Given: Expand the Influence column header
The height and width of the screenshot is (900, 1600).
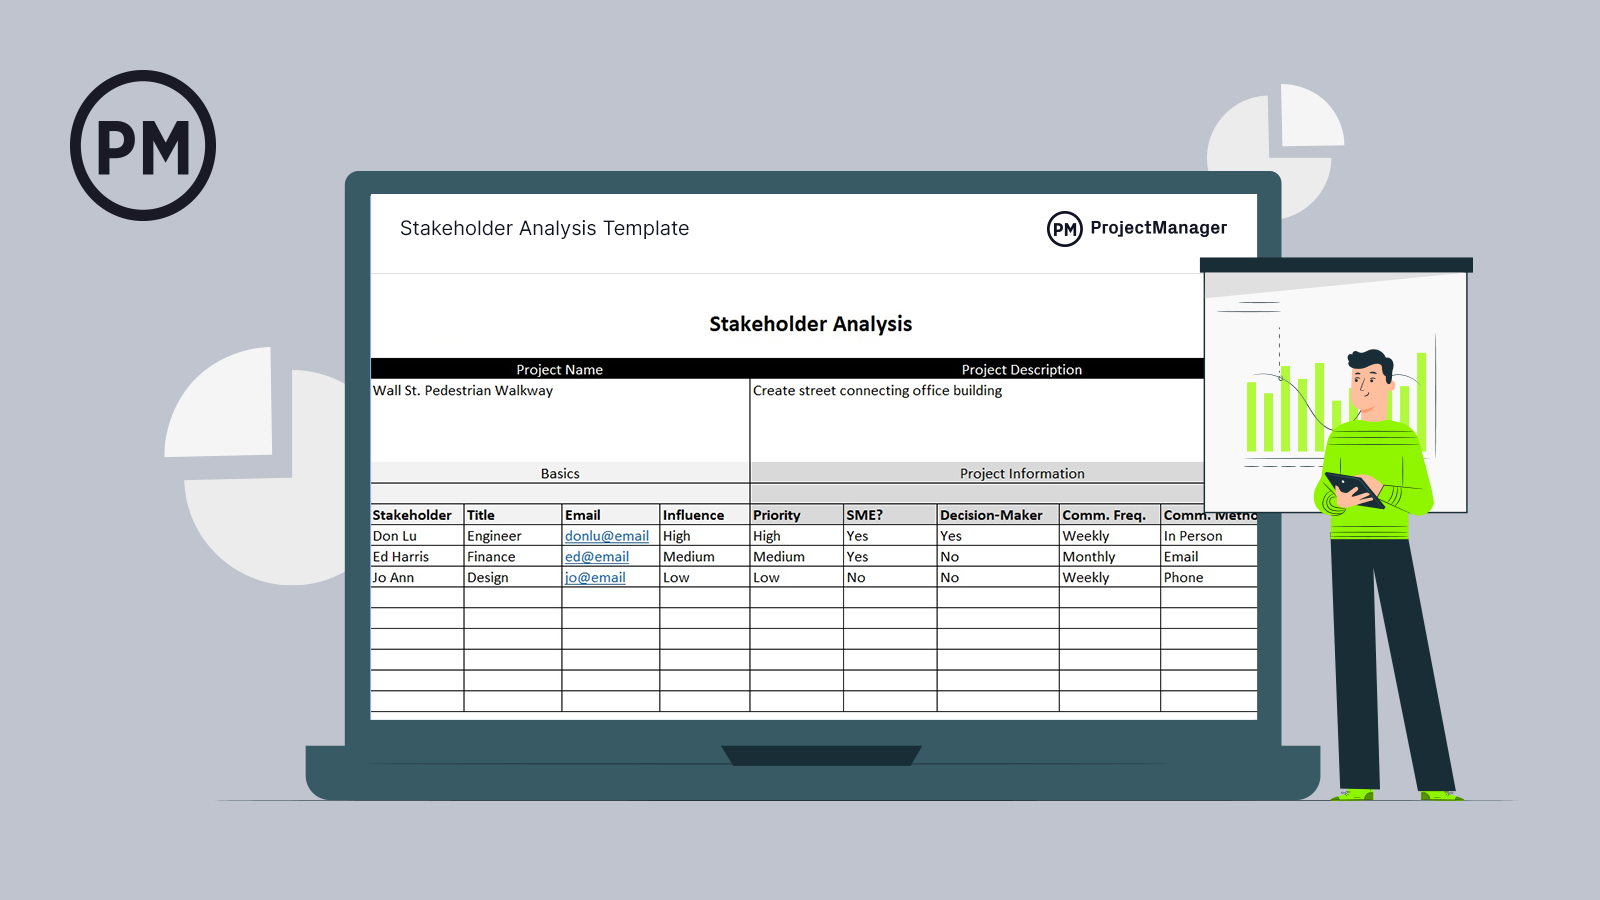Looking at the screenshot, I should 691,514.
